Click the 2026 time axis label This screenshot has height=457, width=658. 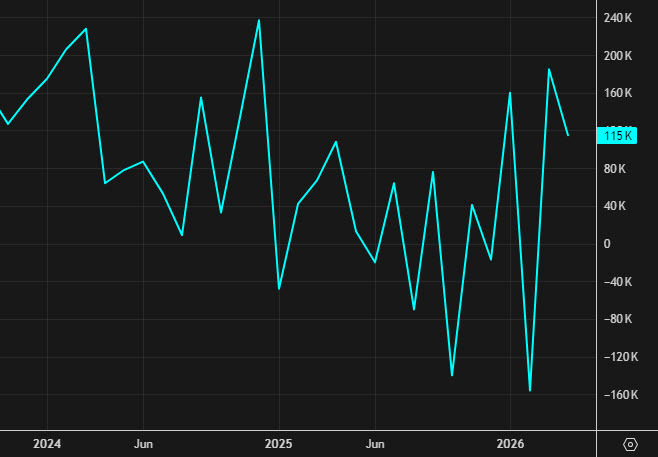510,444
